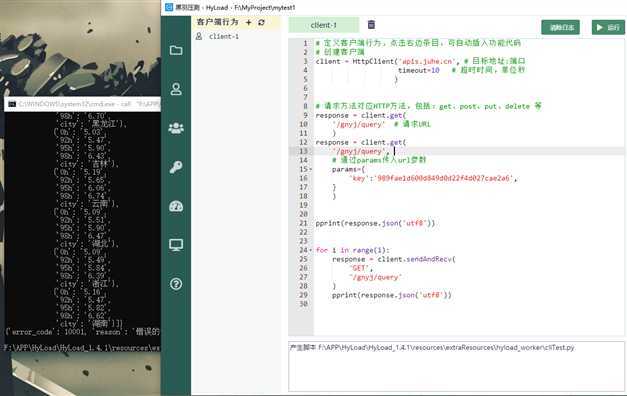Image resolution: width=627 pixels, height=396 pixels.
Task: Click the cmd.exe window title bar
Action: tap(82, 104)
